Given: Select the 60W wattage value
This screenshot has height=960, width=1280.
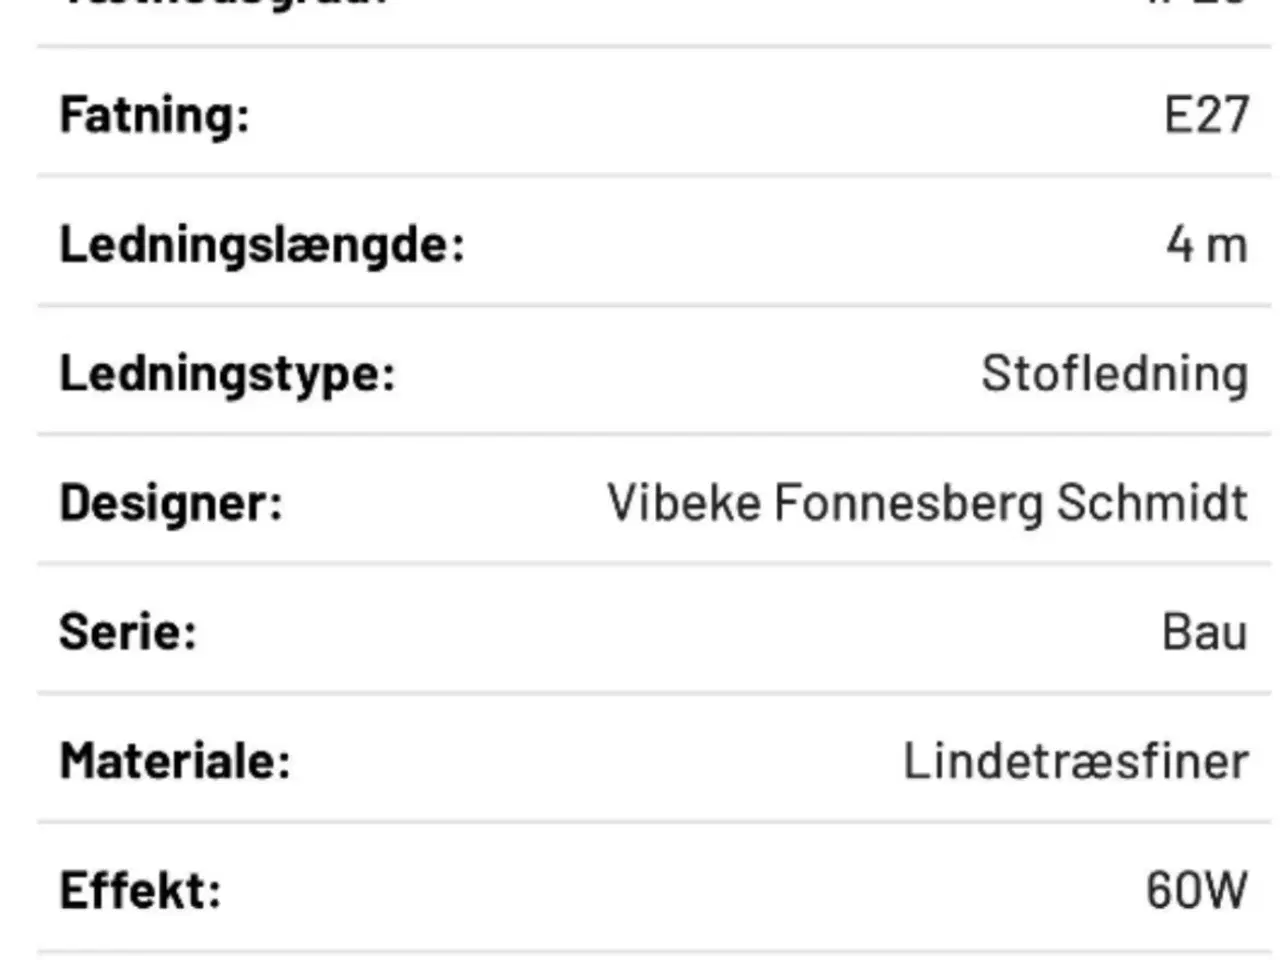Looking at the screenshot, I should point(1196,889).
